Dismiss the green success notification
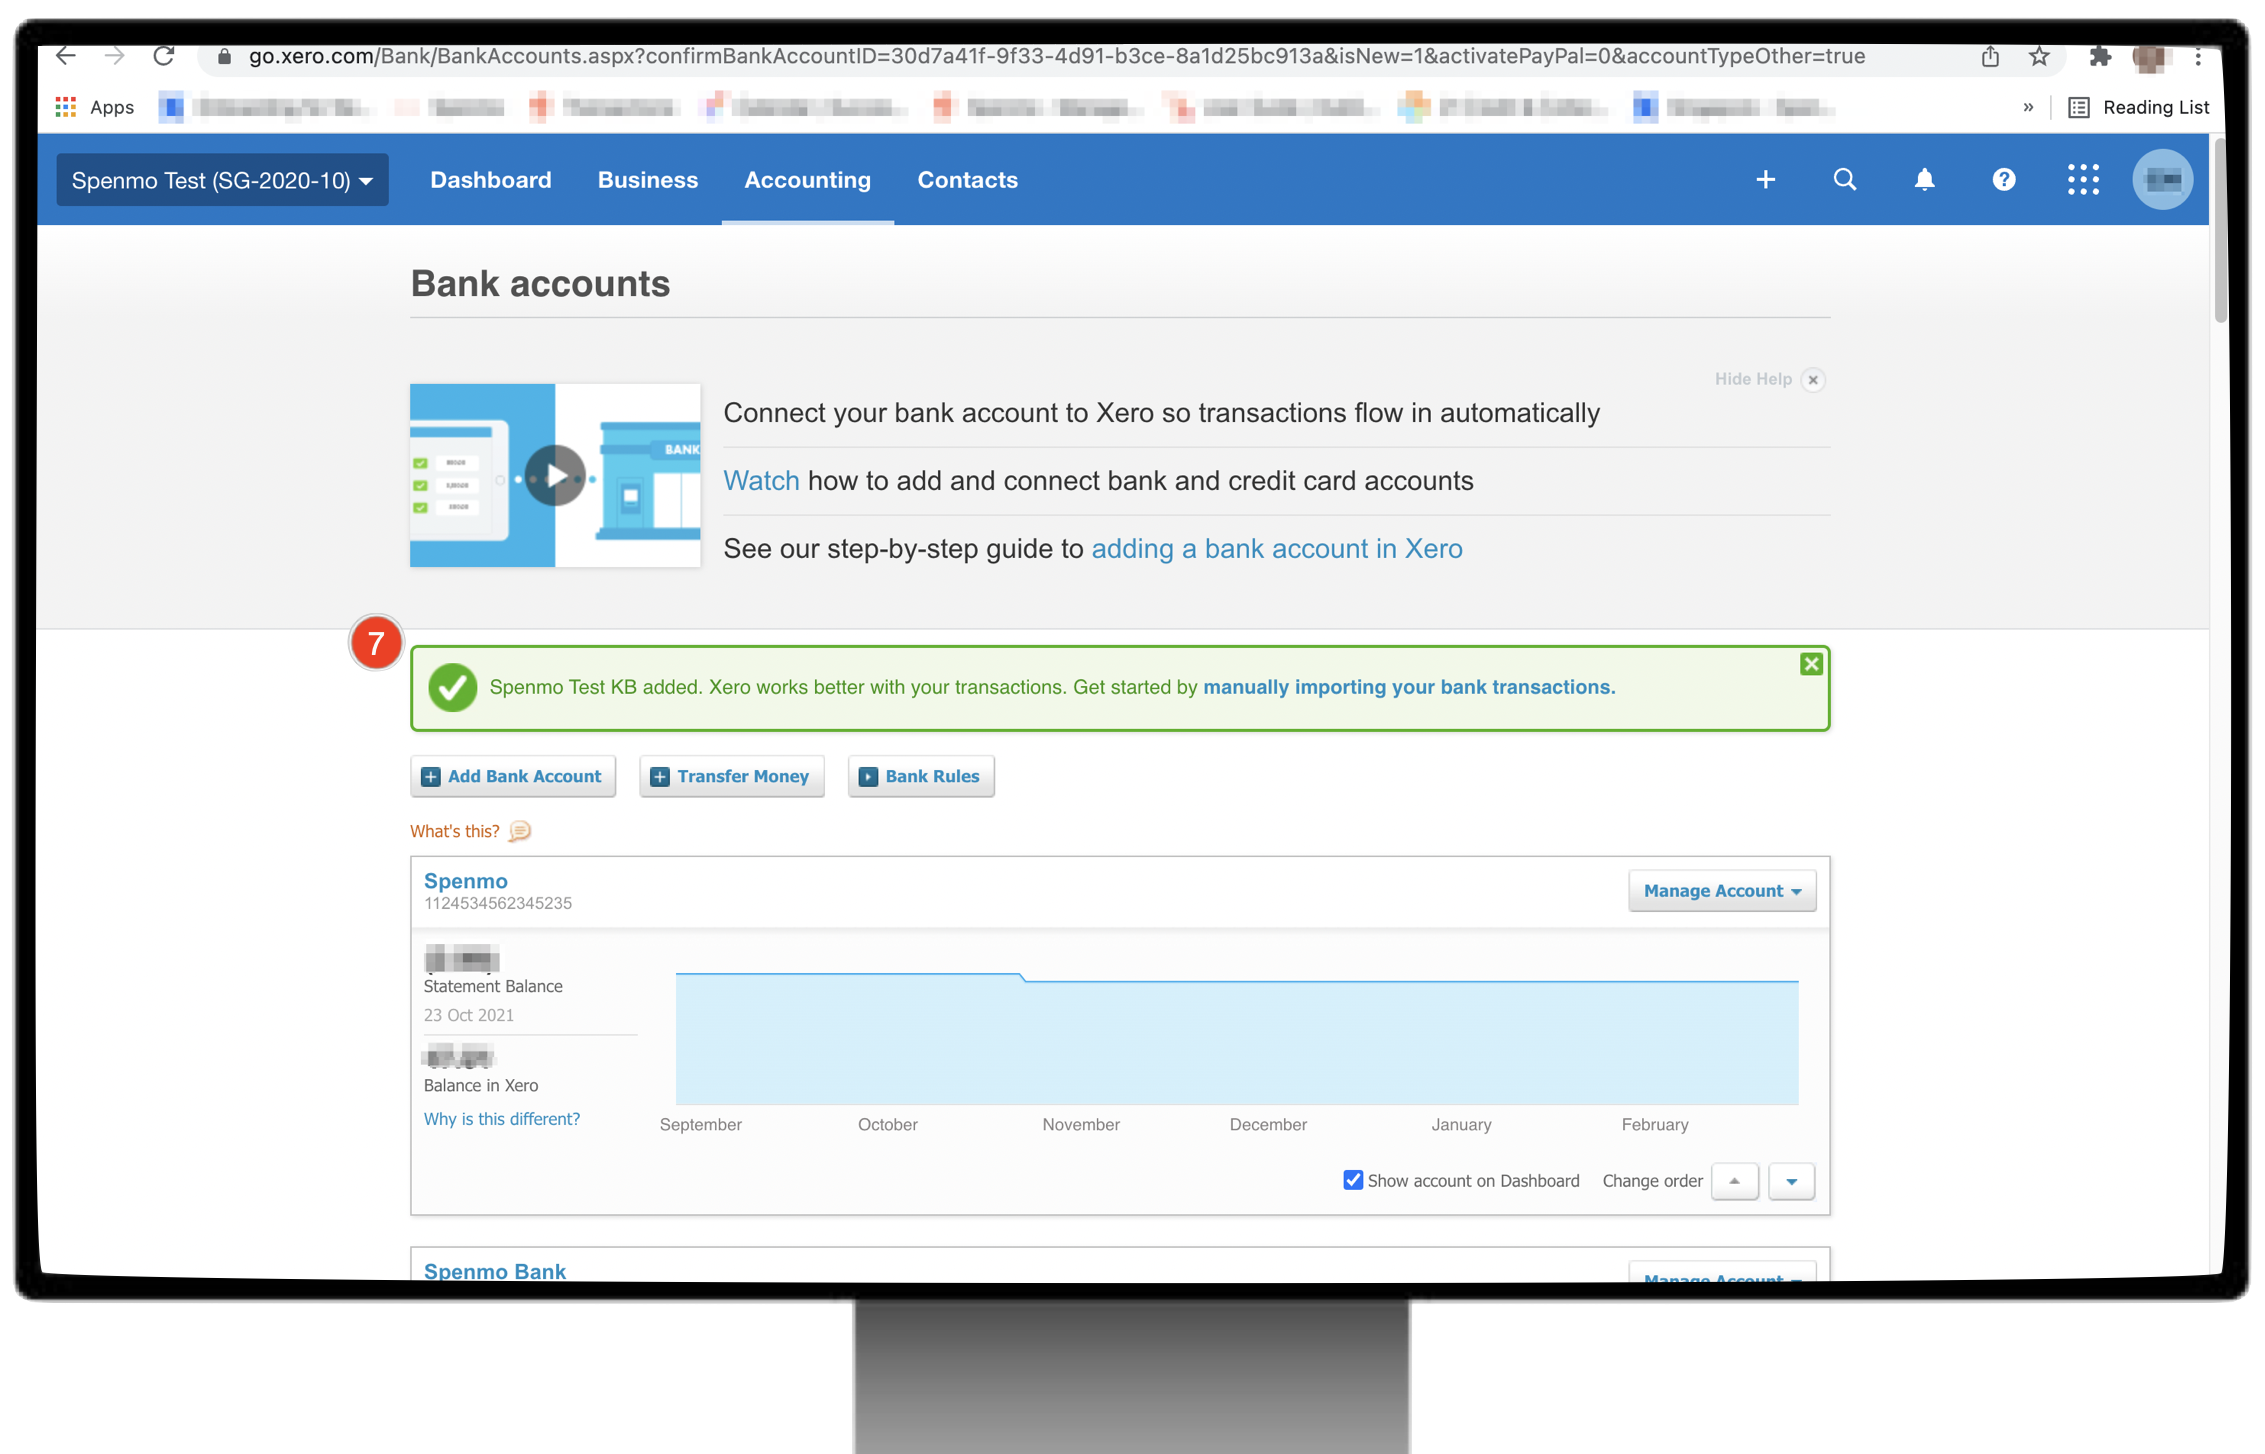Screen dimensions: 2265x1454 [1811, 665]
